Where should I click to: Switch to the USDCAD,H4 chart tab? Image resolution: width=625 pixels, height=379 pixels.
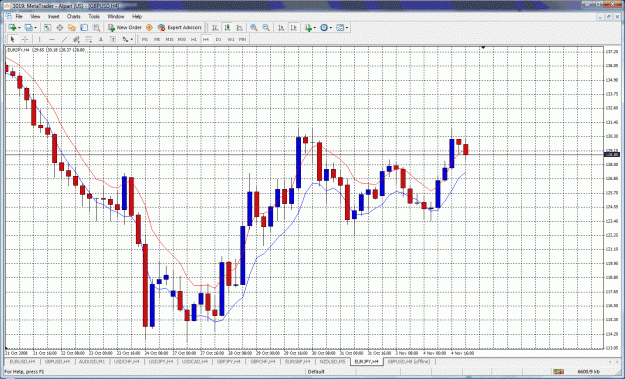[x=195, y=361]
